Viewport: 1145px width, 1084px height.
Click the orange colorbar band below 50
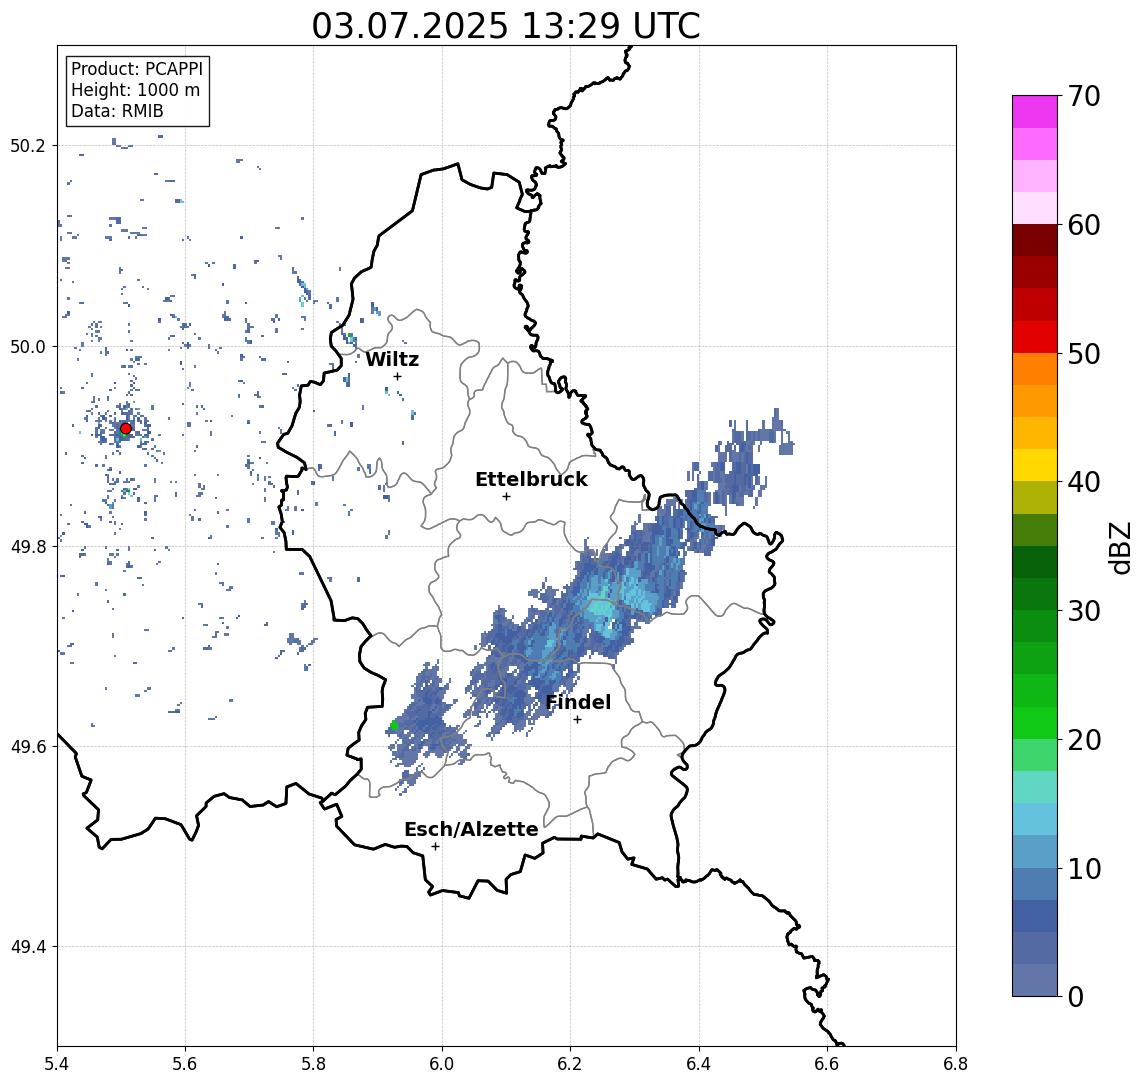(1035, 370)
